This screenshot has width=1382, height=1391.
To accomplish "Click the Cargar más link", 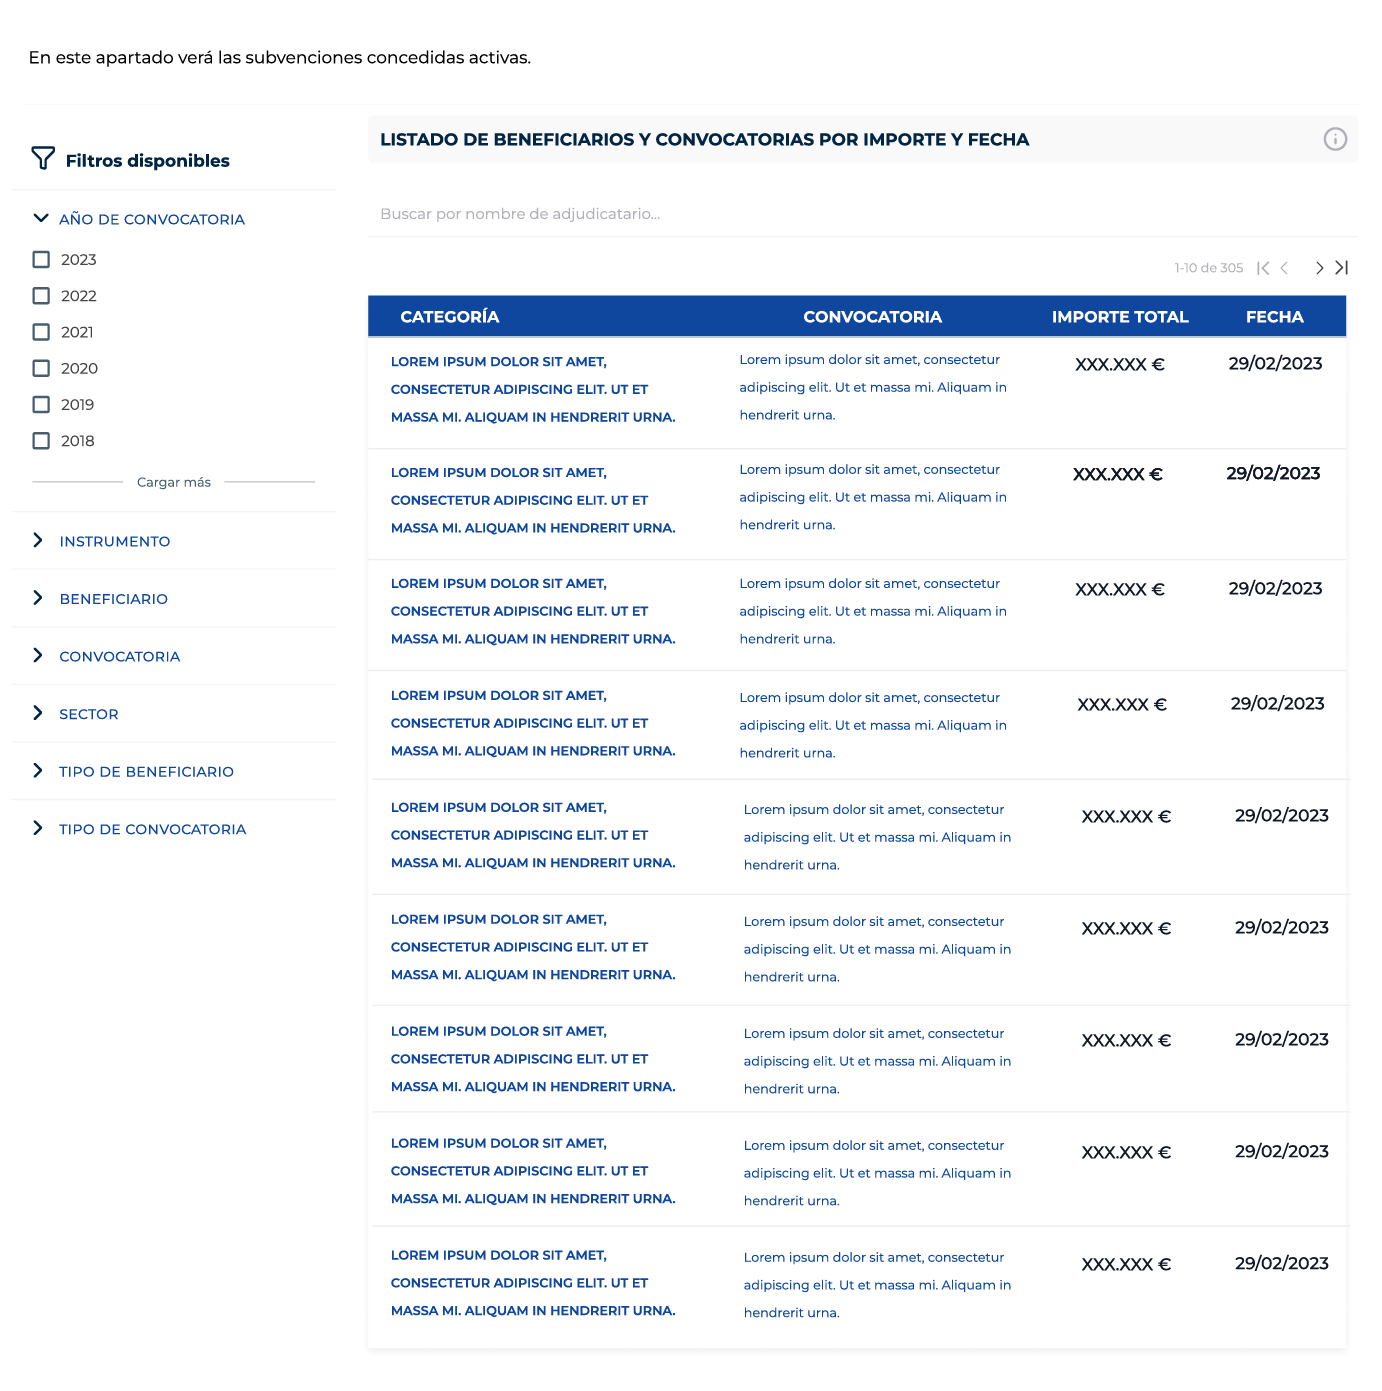I will click(174, 482).
